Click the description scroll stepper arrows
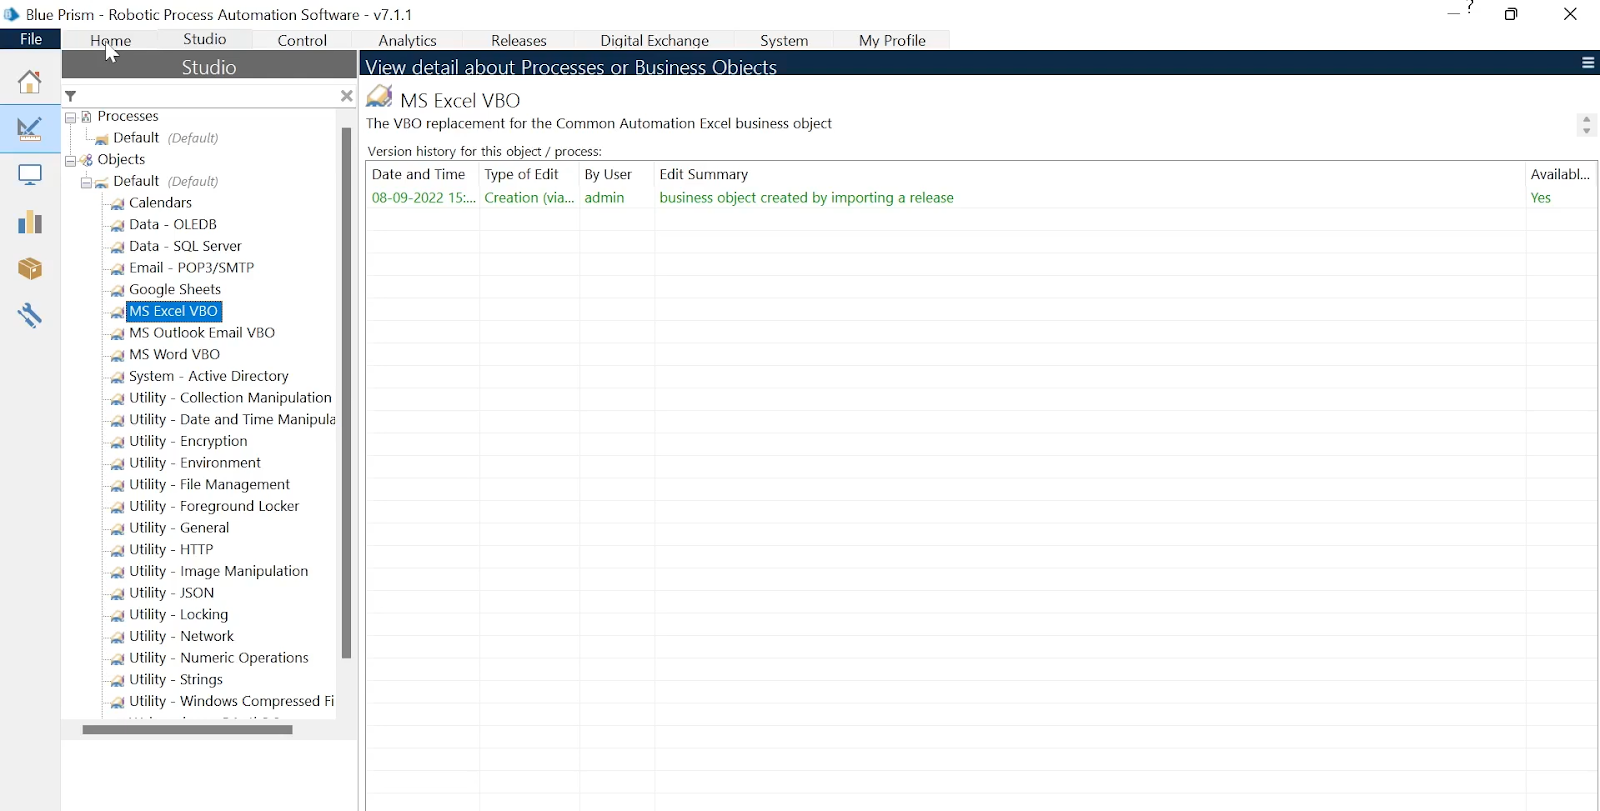 coord(1586,125)
